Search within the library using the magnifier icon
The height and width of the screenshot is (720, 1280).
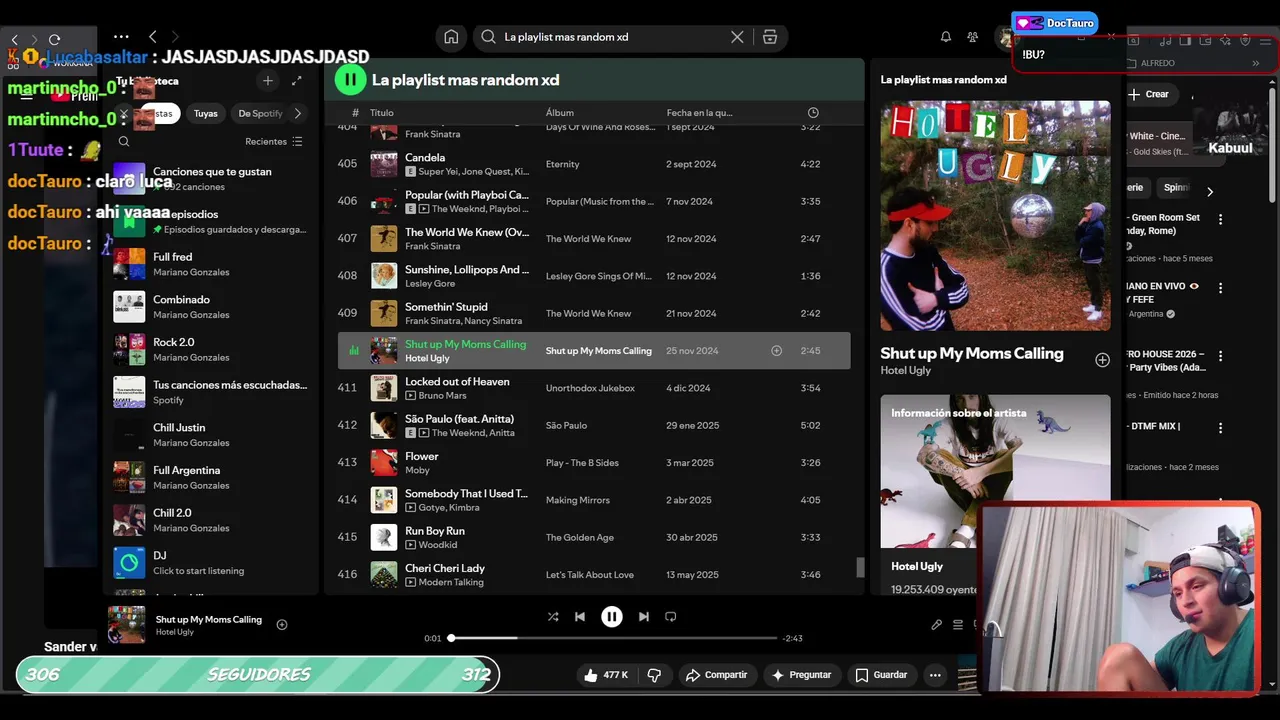tap(124, 142)
